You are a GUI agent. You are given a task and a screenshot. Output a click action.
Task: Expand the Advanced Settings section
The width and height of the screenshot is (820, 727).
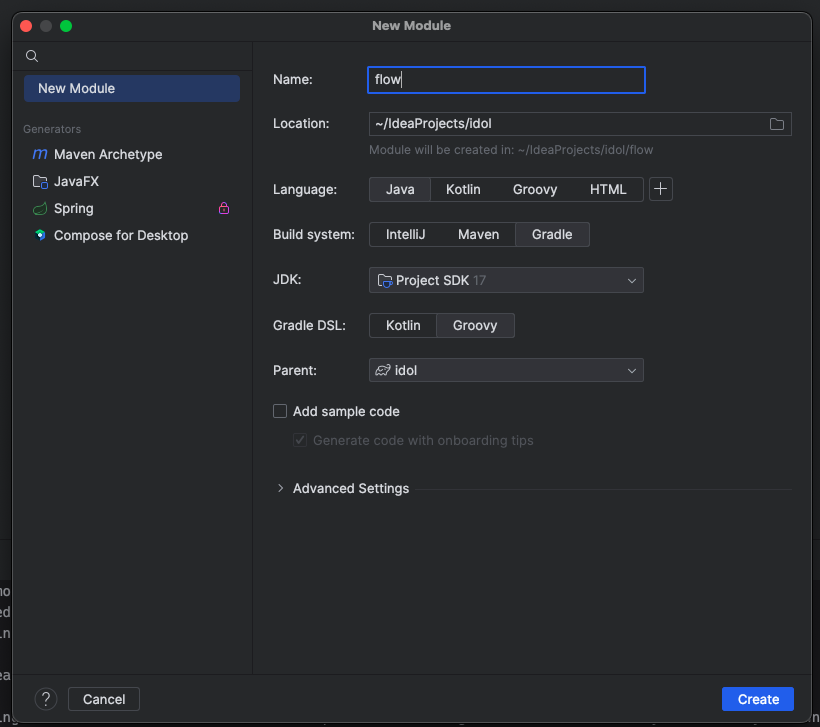click(x=281, y=488)
